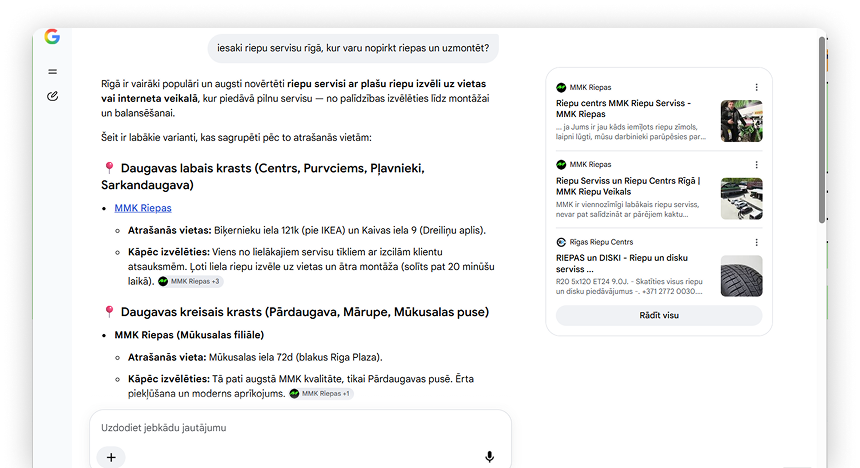Open Riepu centrs MMK Riepu Serviss result title
This screenshot has height=468, width=860.
tap(623, 109)
